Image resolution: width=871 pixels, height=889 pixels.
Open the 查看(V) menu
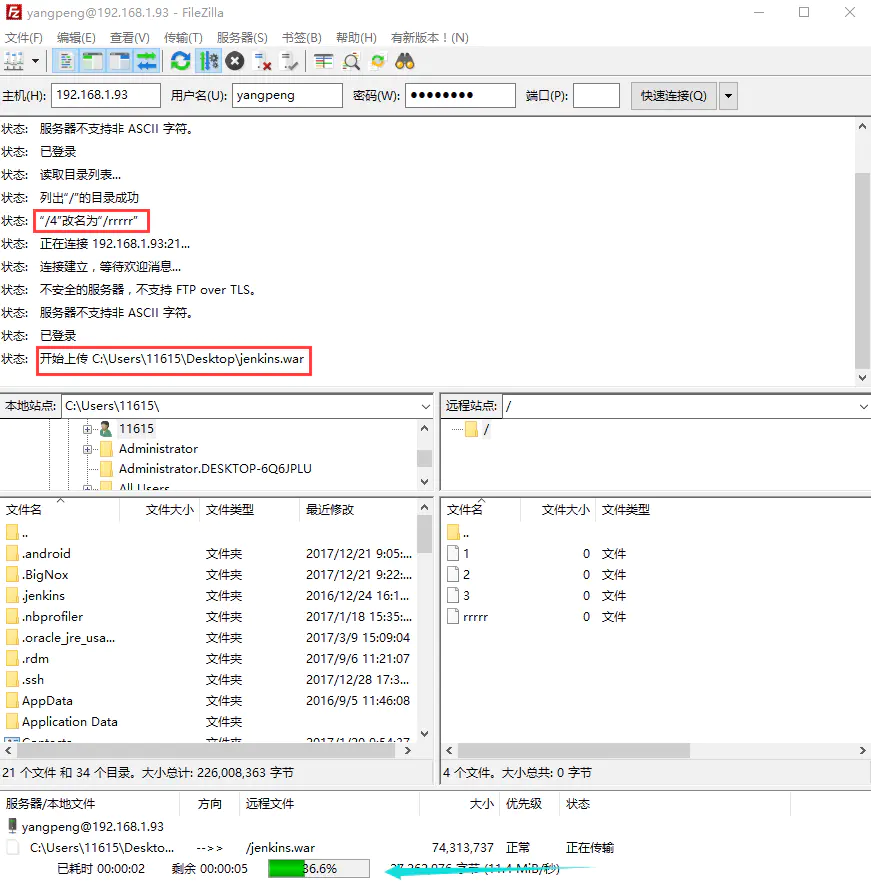(x=130, y=37)
